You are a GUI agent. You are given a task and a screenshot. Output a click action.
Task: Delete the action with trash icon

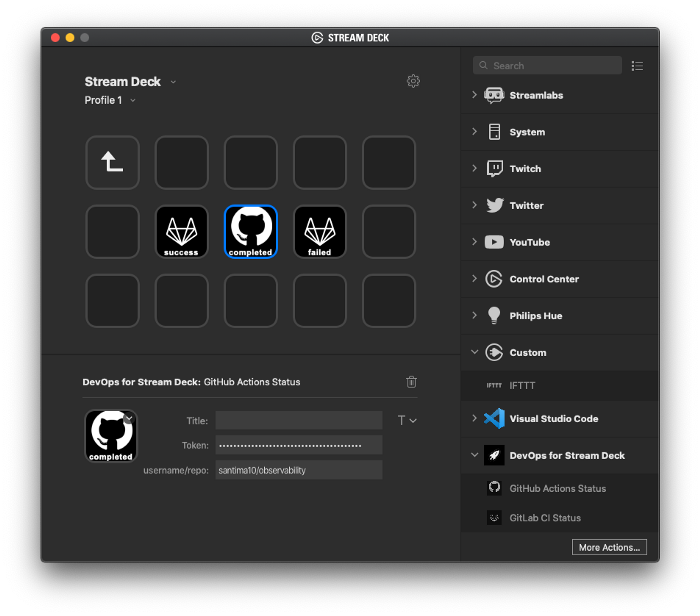[x=411, y=382]
